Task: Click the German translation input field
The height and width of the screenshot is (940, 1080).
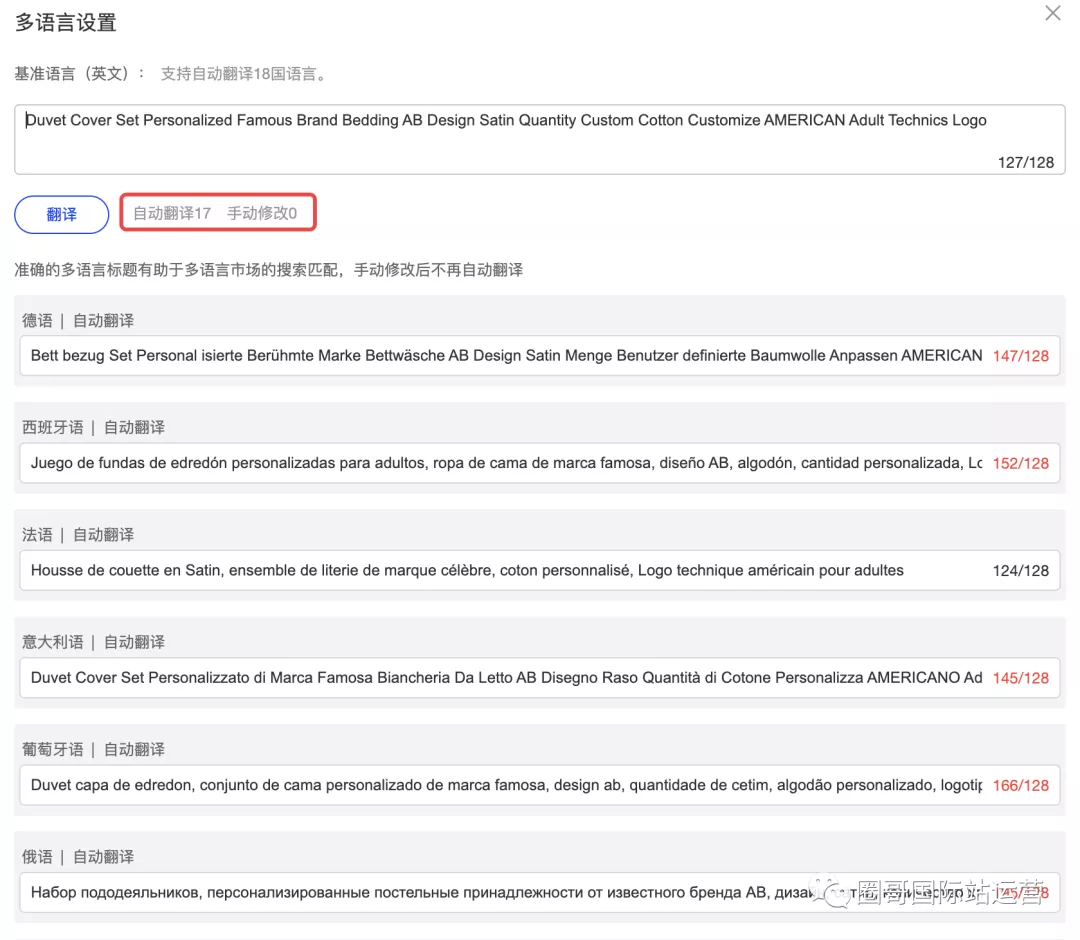Action: pyautogui.click(x=539, y=355)
